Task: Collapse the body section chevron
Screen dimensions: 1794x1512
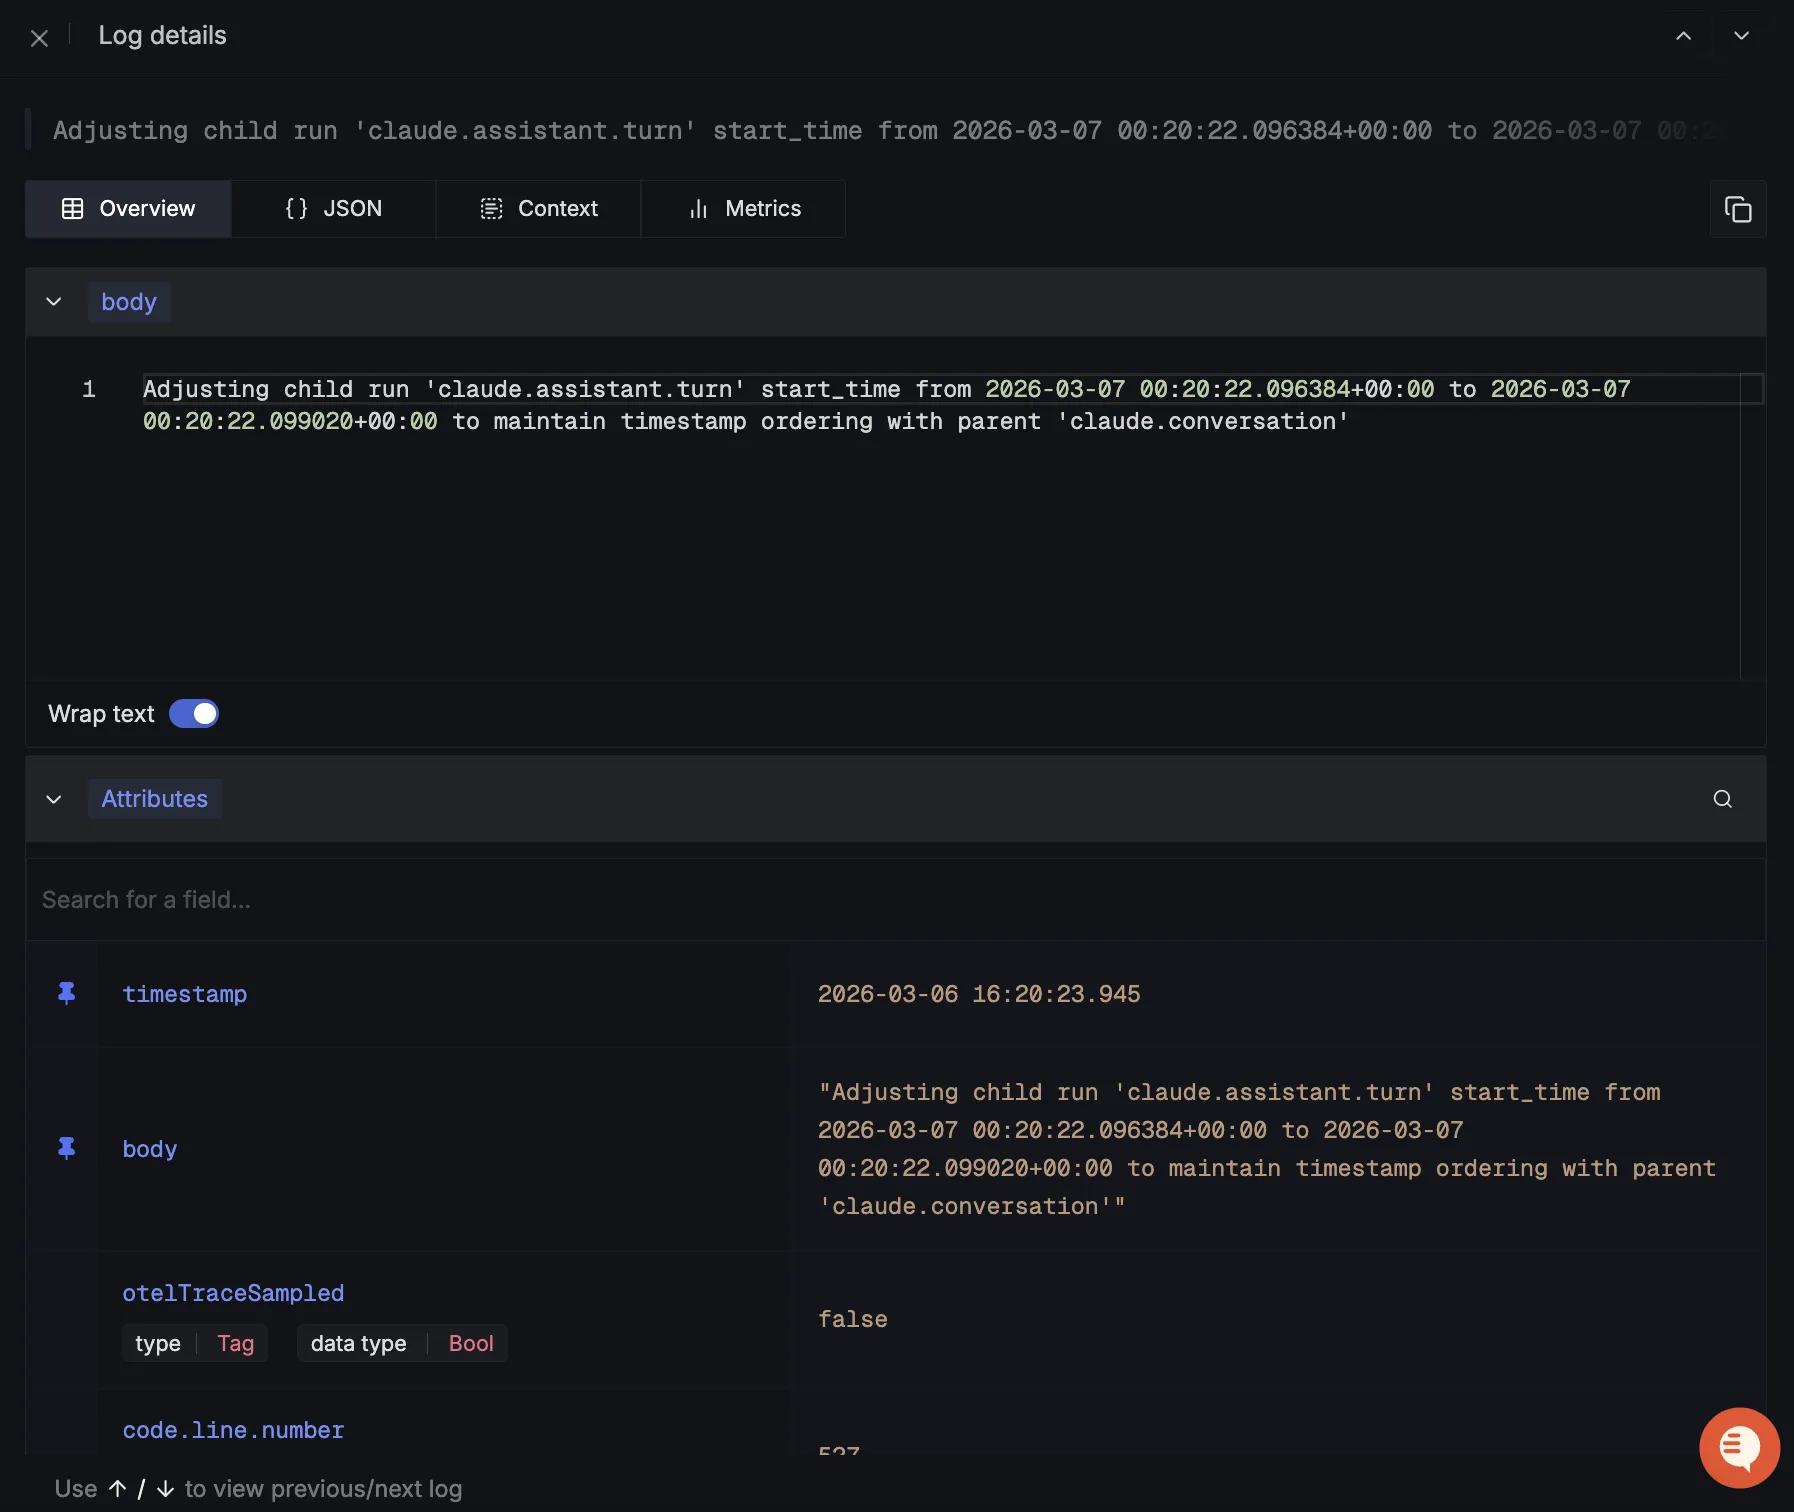Action: pos(54,302)
